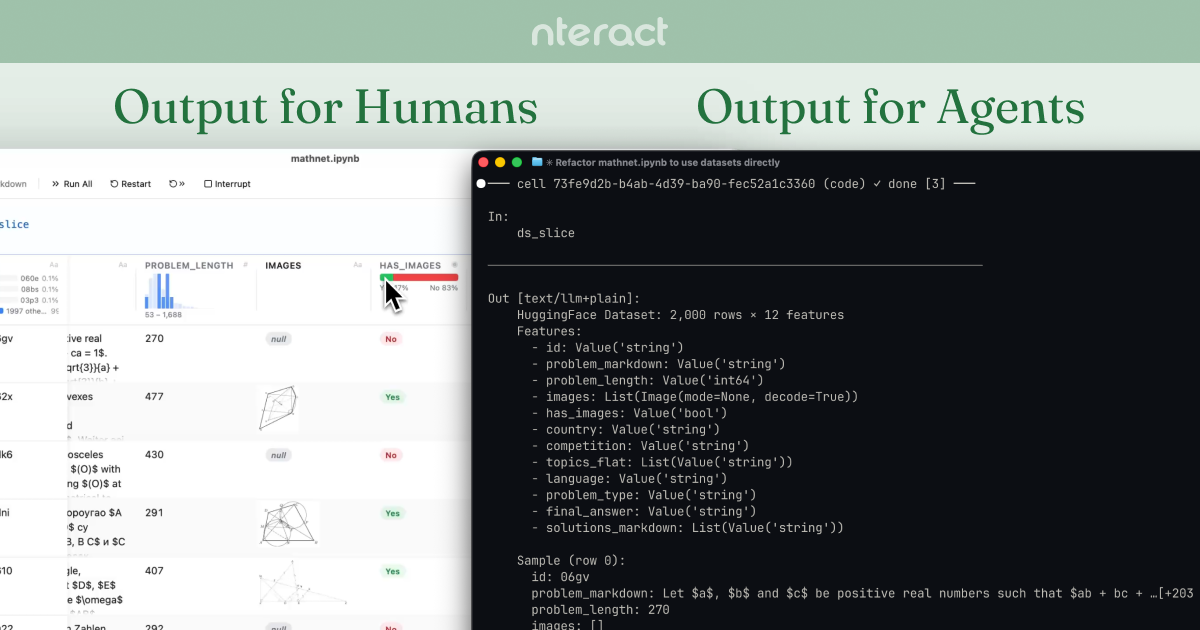Click the problem length cell 270
Screen dimensions: 1200x630
154,339
